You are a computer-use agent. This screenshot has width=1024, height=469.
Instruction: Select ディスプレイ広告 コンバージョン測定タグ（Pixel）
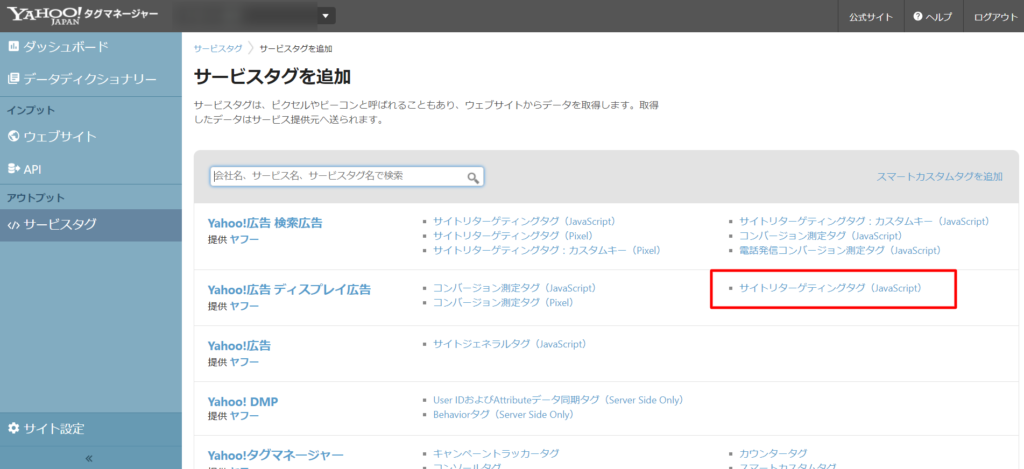coord(504,302)
